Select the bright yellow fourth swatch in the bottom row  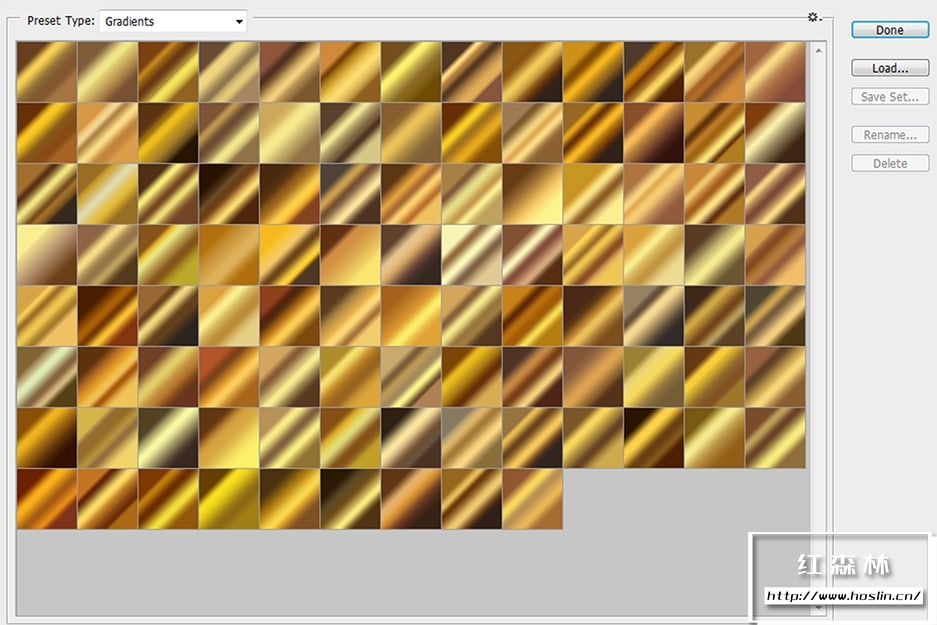click(x=229, y=499)
